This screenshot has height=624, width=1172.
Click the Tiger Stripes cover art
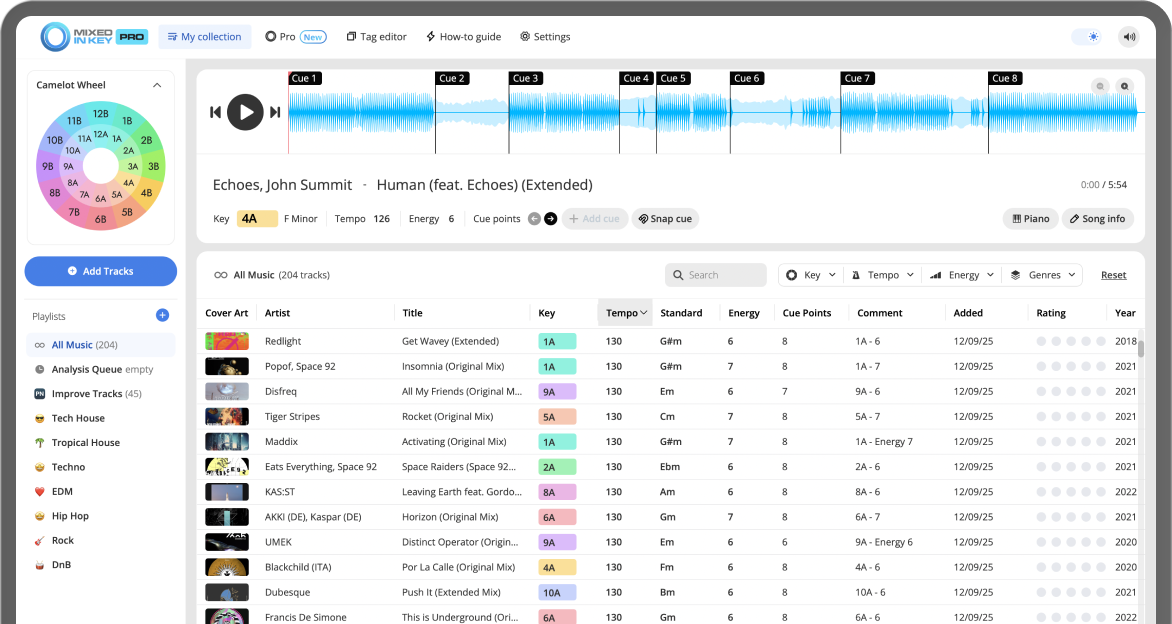tap(227, 417)
